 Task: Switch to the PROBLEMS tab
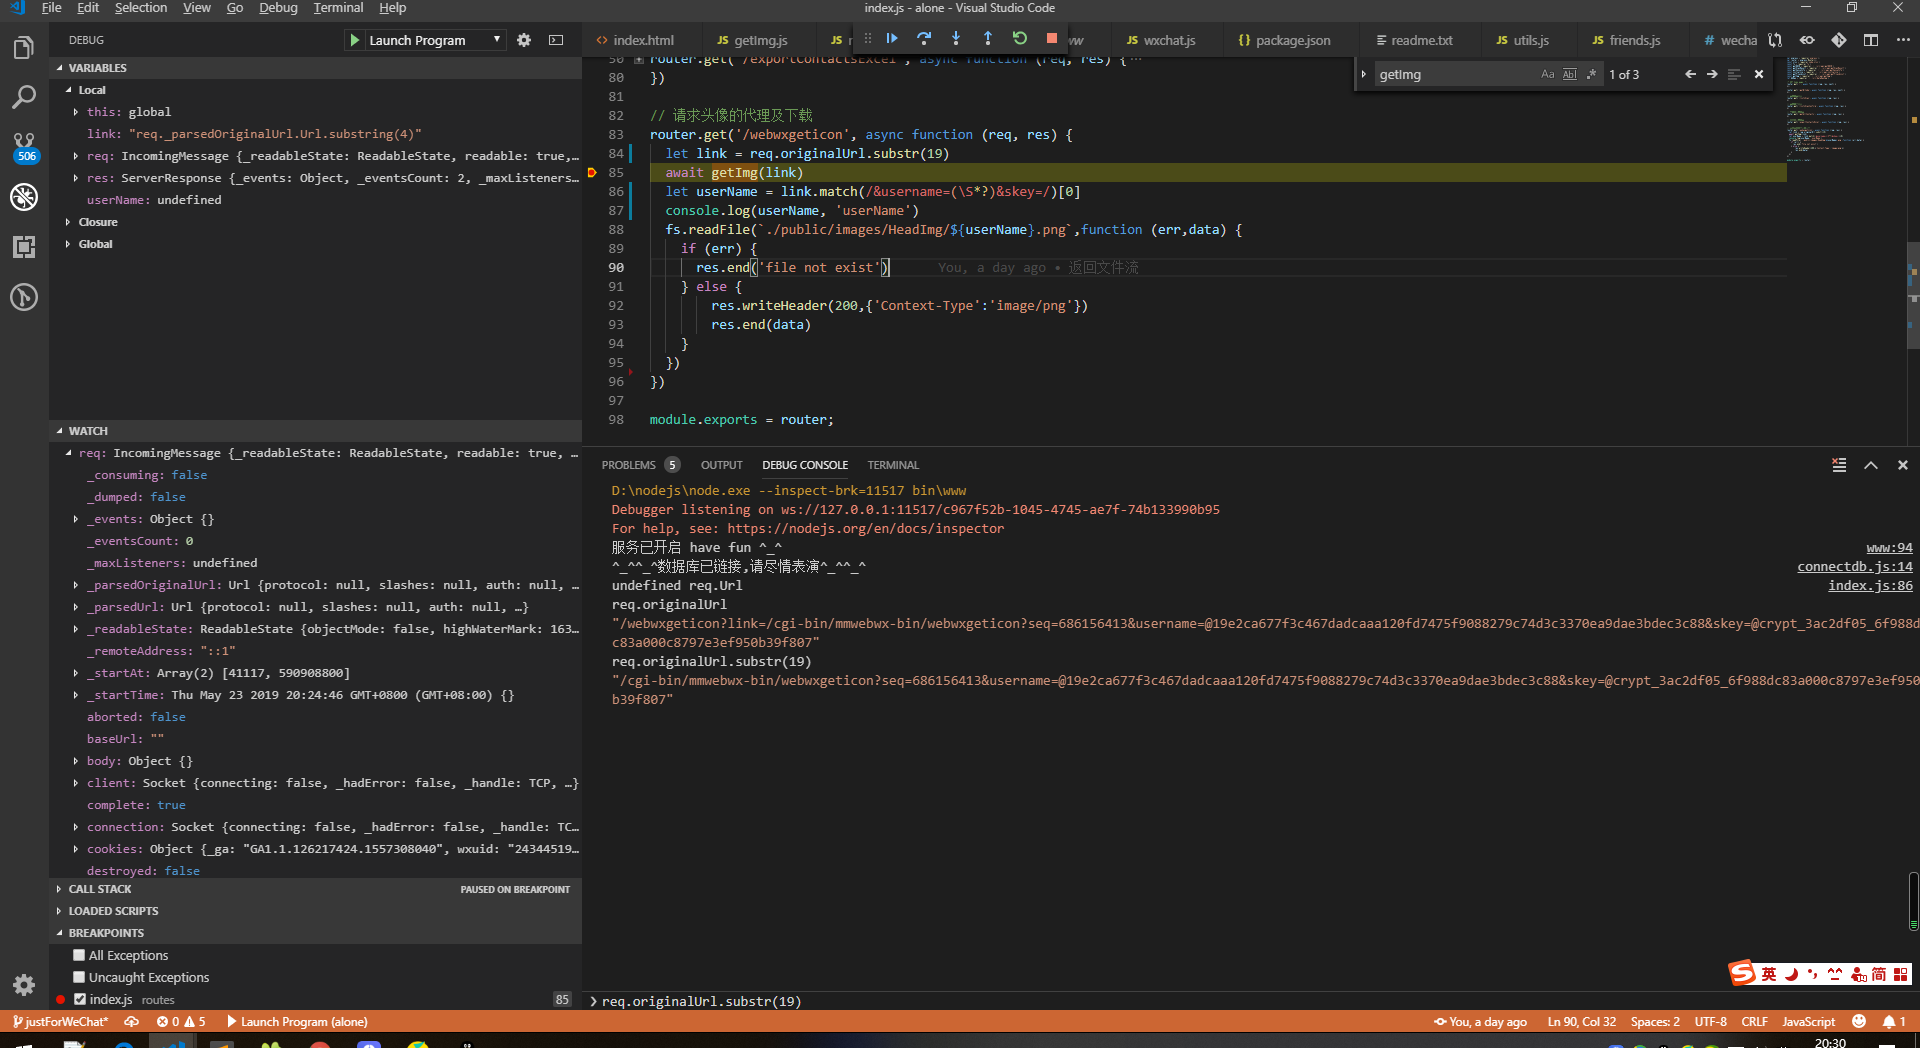tap(640, 465)
